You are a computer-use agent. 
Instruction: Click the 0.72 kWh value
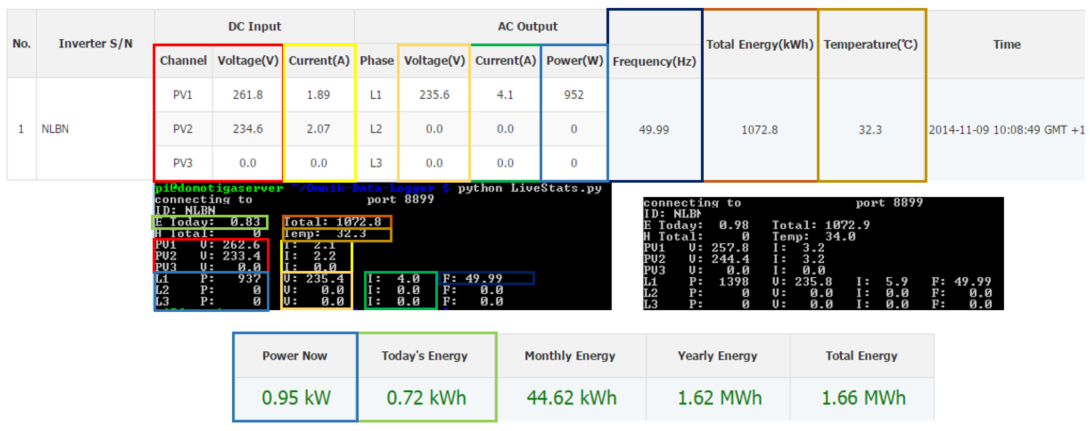click(424, 398)
